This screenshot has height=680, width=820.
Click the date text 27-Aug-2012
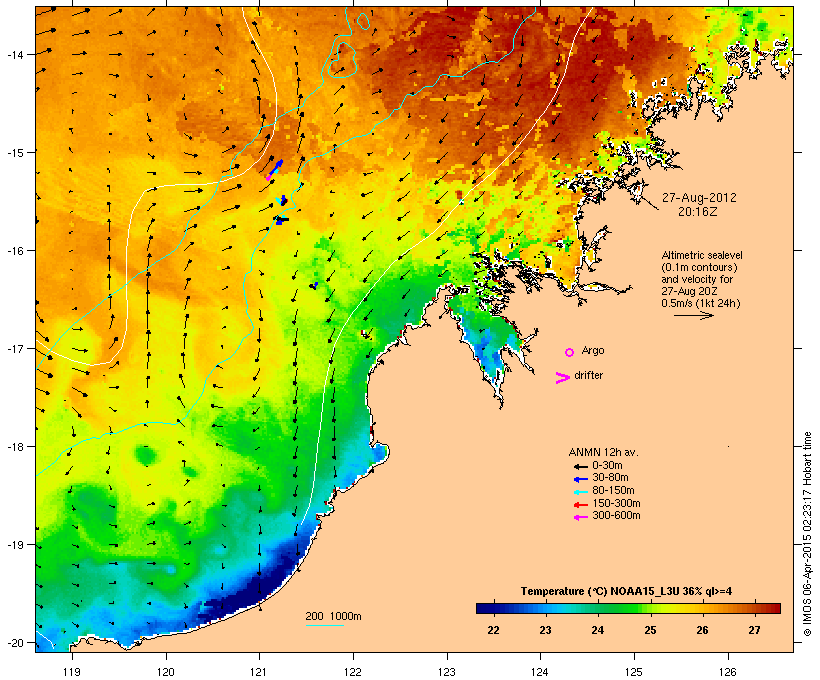(x=699, y=198)
